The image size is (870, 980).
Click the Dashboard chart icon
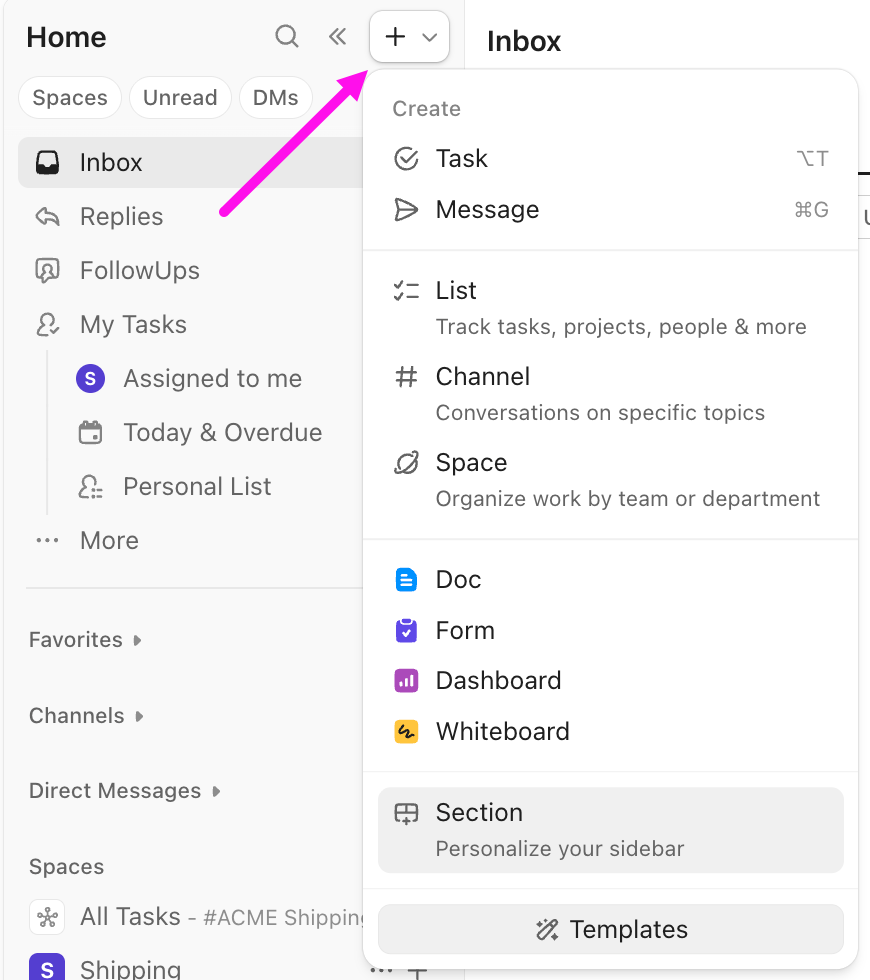[x=406, y=681]
